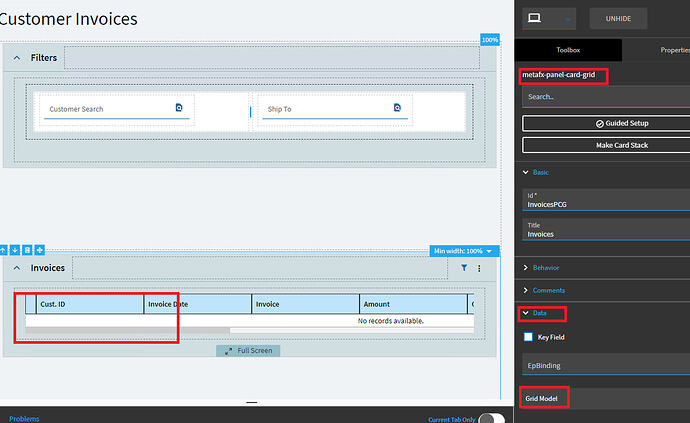
Task: Tick the Key Field checkbox
Action: point(529,337)
